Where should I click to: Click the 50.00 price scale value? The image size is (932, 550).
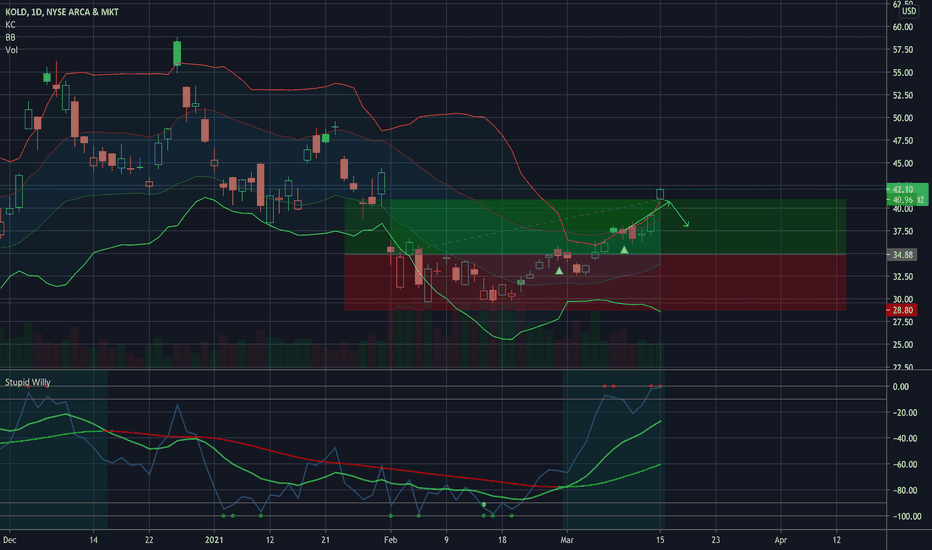click(902, 118)
